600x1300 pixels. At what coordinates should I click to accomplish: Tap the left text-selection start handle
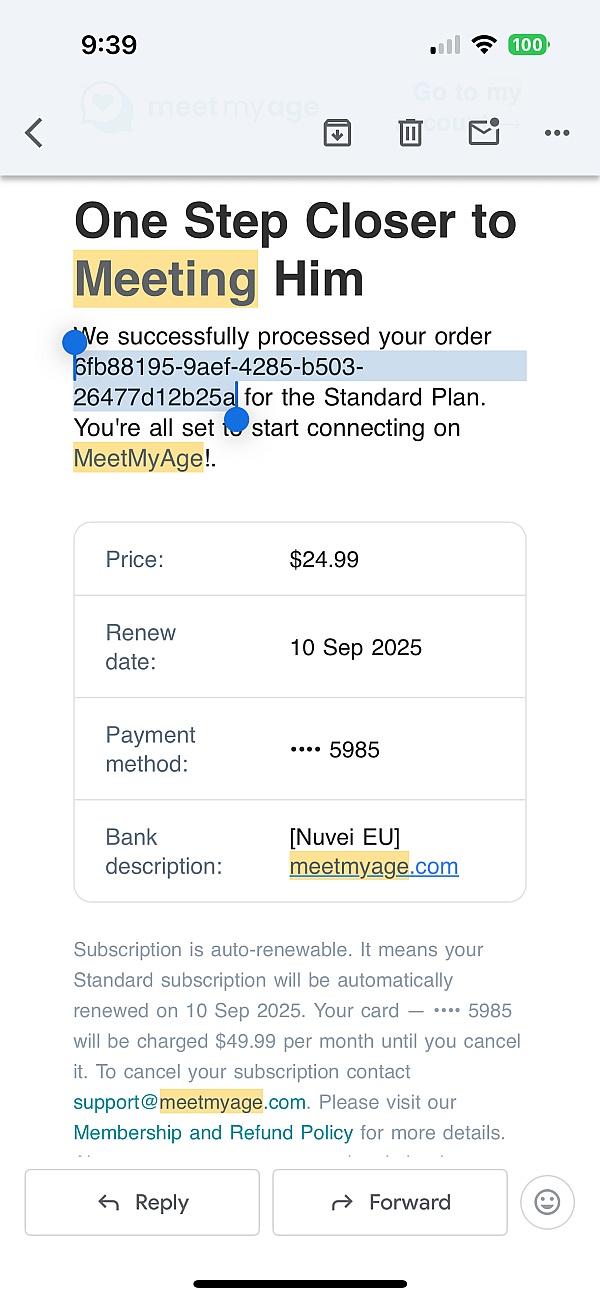[x=75, y=343]
